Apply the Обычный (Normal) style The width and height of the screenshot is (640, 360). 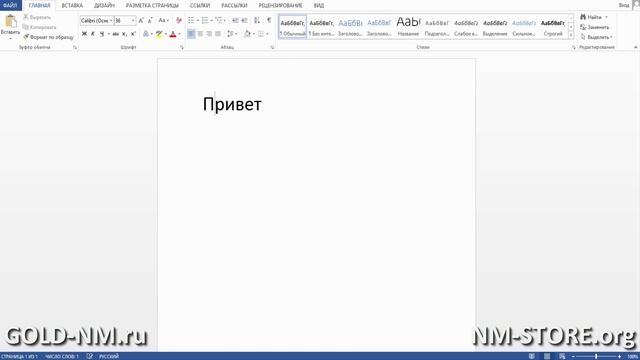coord(293,27)
